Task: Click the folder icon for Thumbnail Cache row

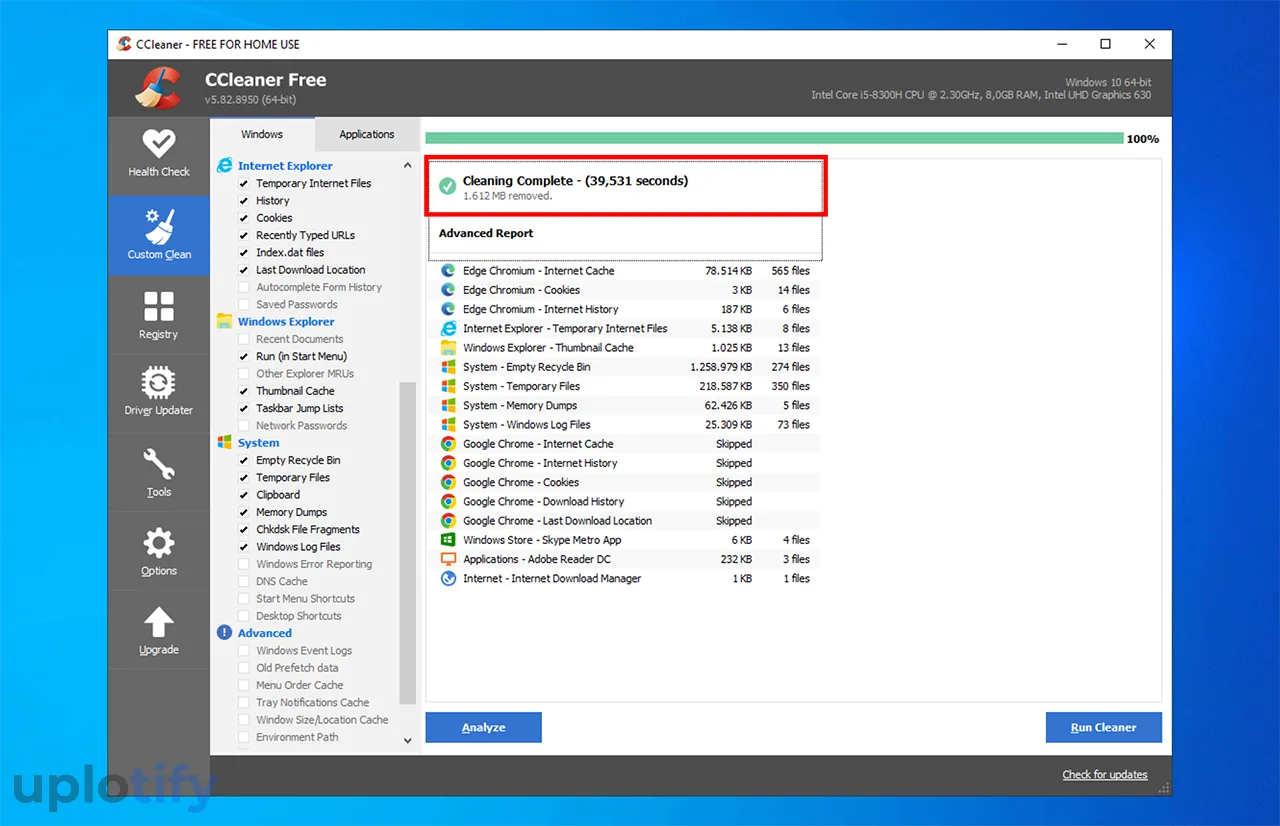Action: click(x=448, y=348)
